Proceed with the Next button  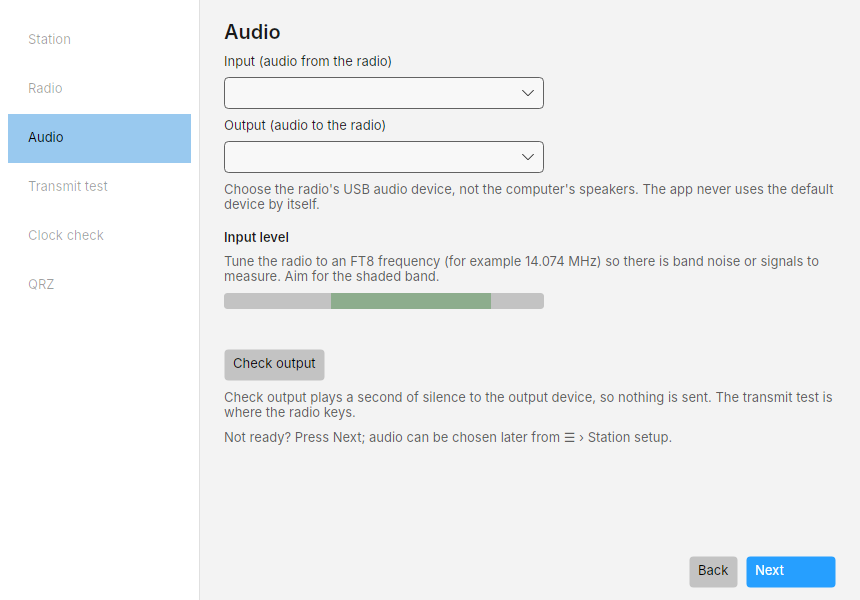790,571
